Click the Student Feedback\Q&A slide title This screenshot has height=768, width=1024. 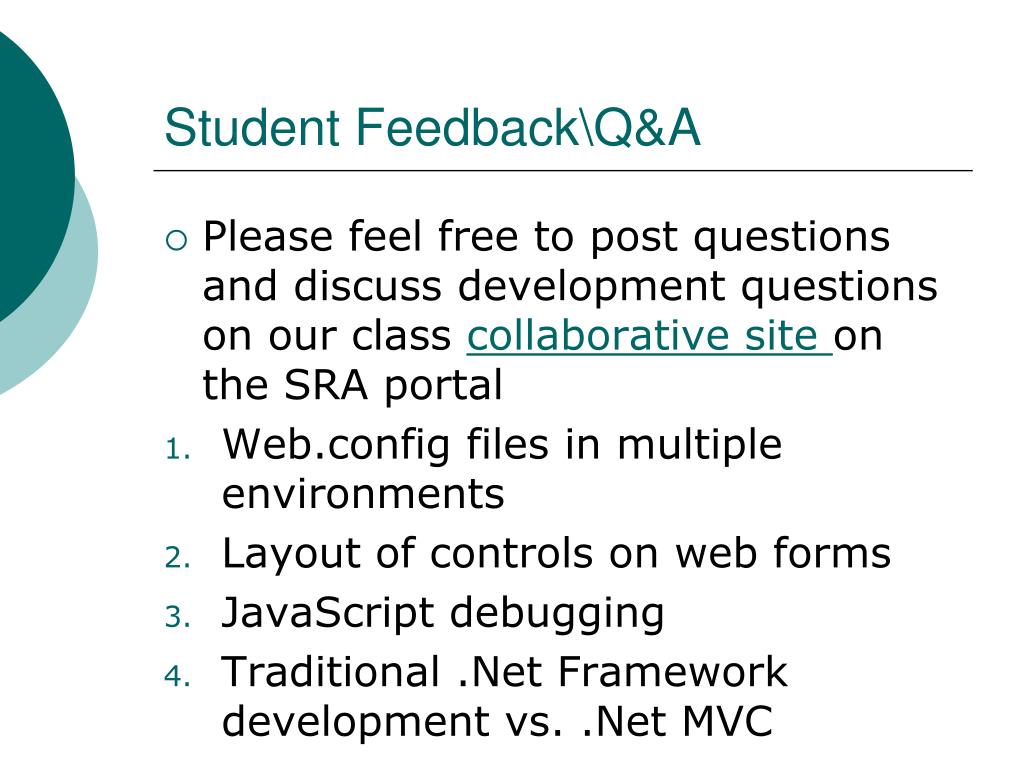click(x=432, y=127)
